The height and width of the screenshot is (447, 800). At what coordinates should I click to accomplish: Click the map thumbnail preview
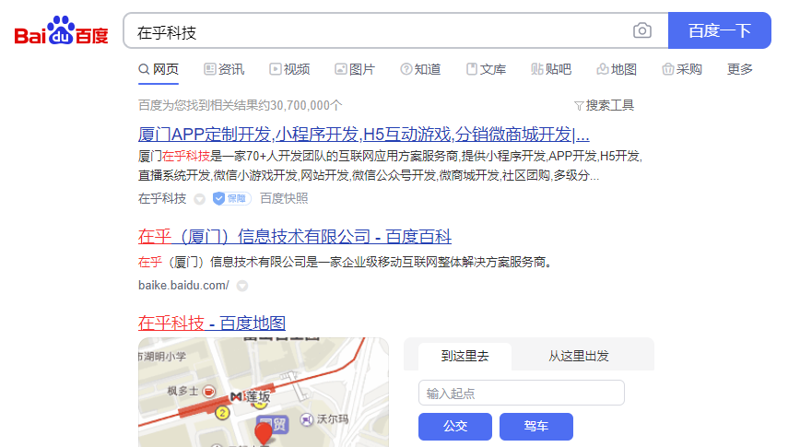pyautogui.click(x=263, y=392)
